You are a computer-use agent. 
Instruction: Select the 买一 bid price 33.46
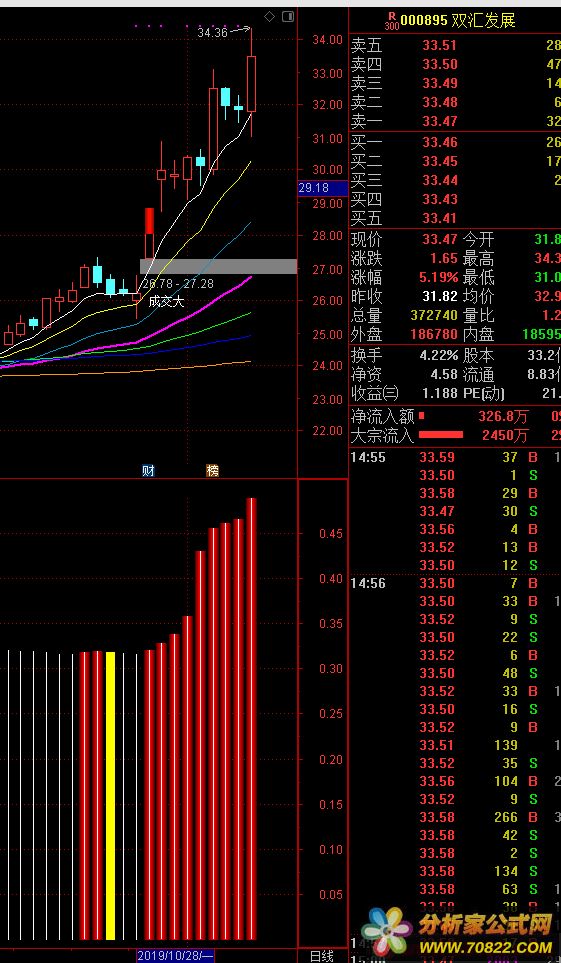[440, 142]
